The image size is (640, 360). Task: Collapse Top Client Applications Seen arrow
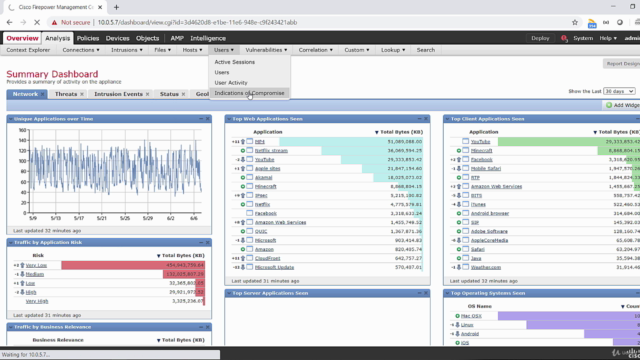click(x=447, y=119)
